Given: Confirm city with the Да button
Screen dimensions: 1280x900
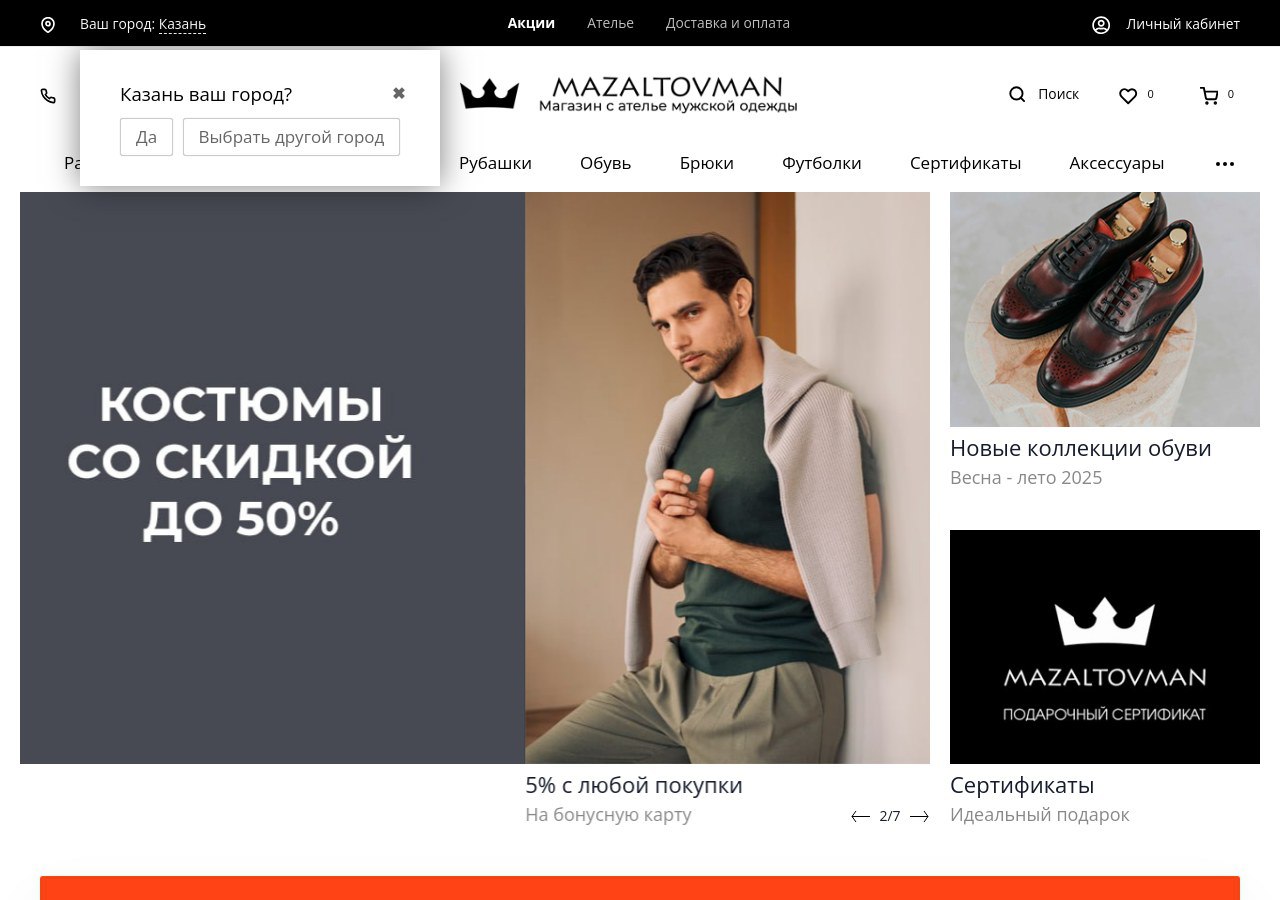Looking at the screenshot, I should pyautogui.click(x=146, y=137).
